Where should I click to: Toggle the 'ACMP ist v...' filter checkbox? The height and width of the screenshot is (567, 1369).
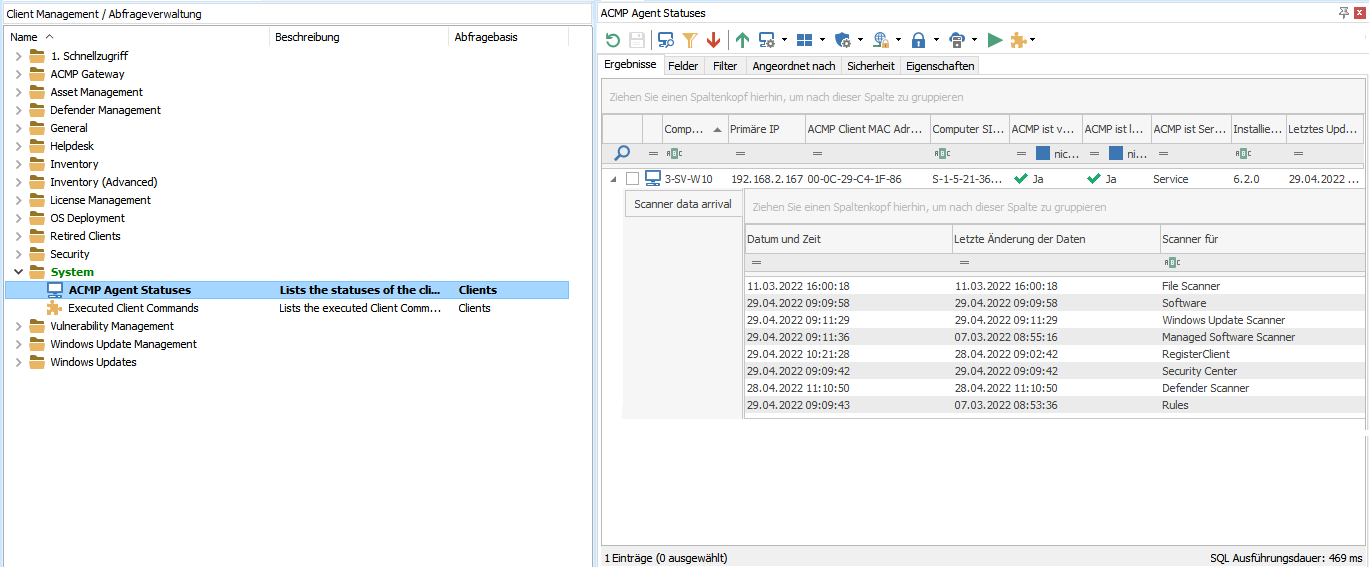pos(1043,154)
